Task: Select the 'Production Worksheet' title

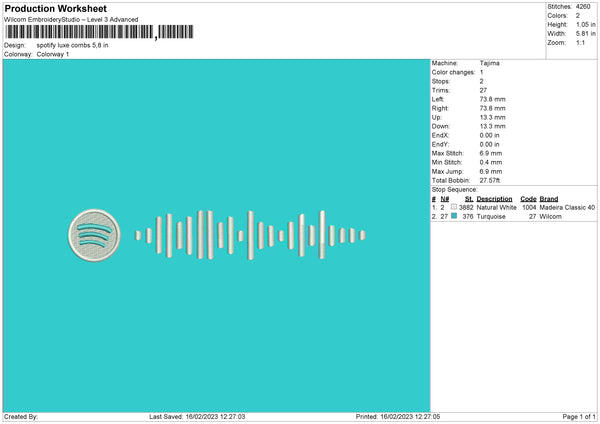Action: click(55, 8)
